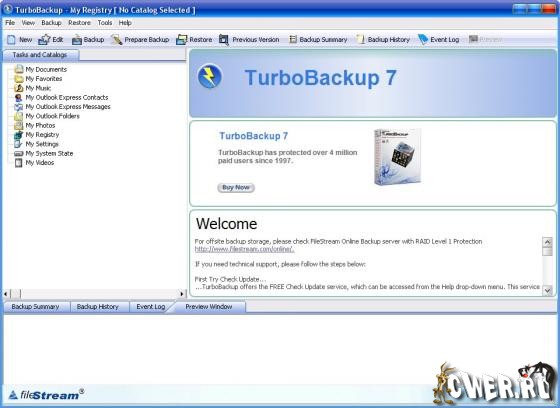Viewport: 560px width, 408px height.
Task: Select My Registry in tasks tree
Action: tap(42, 135)
